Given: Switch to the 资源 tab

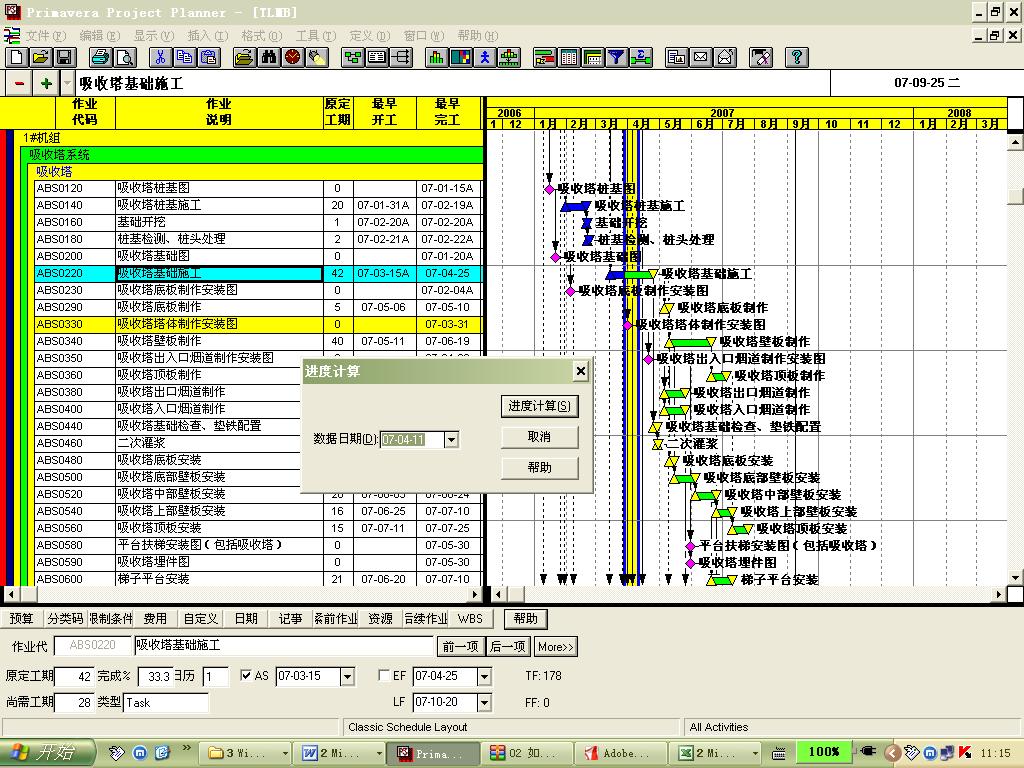Looking at the screenshot, I should (380, 618).
